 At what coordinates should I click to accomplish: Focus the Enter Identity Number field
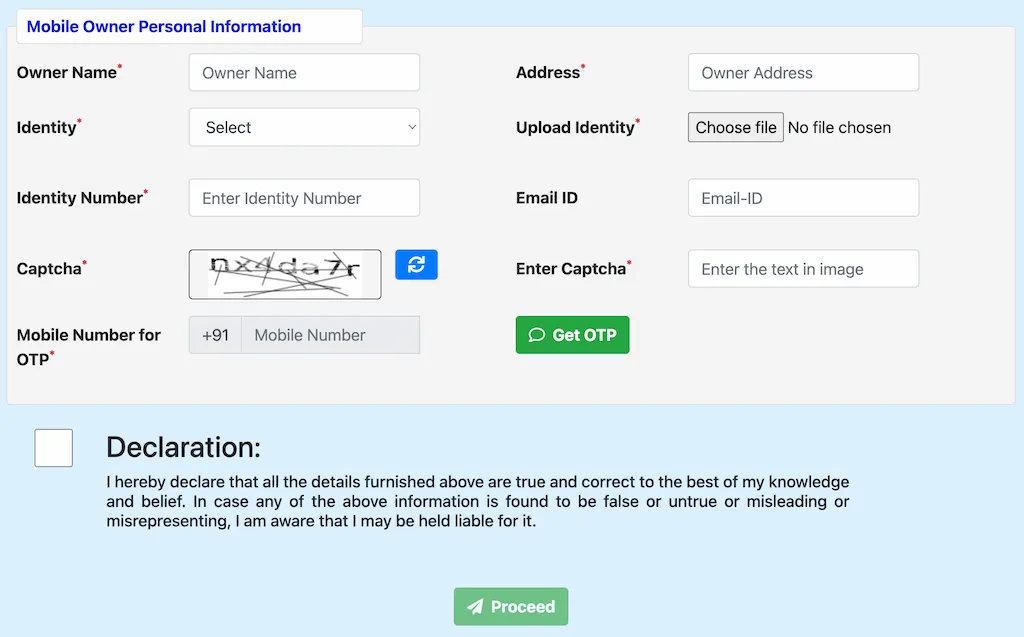[303, 197]
